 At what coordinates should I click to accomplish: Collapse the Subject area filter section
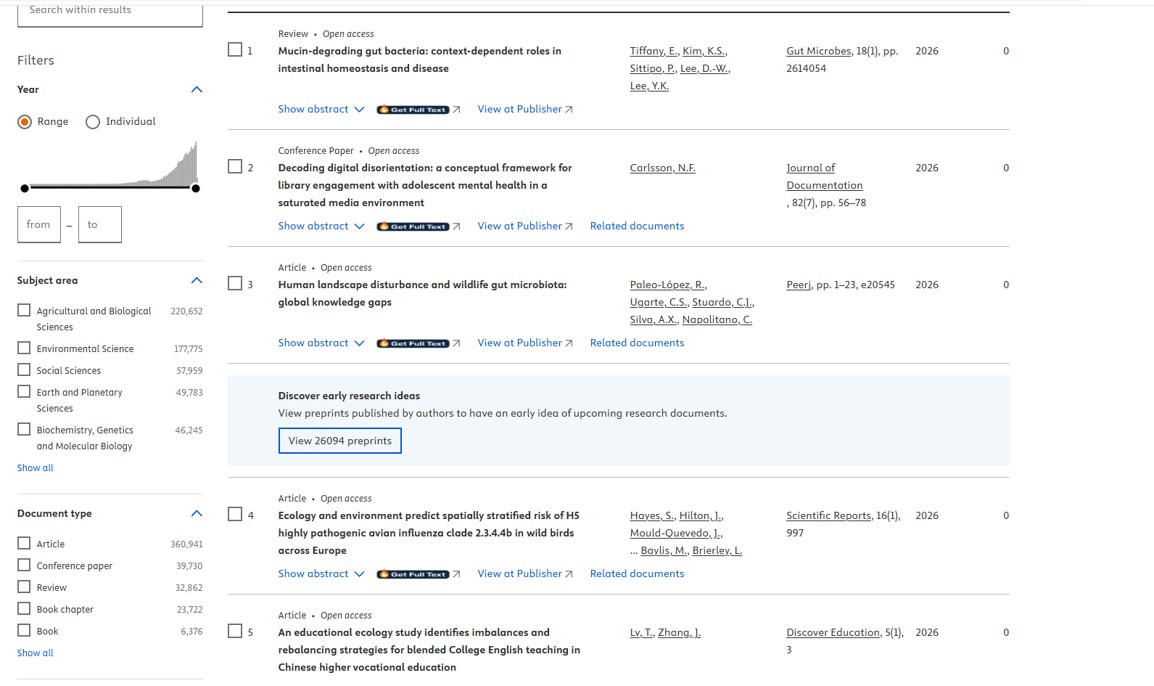[x=196, y=280]
